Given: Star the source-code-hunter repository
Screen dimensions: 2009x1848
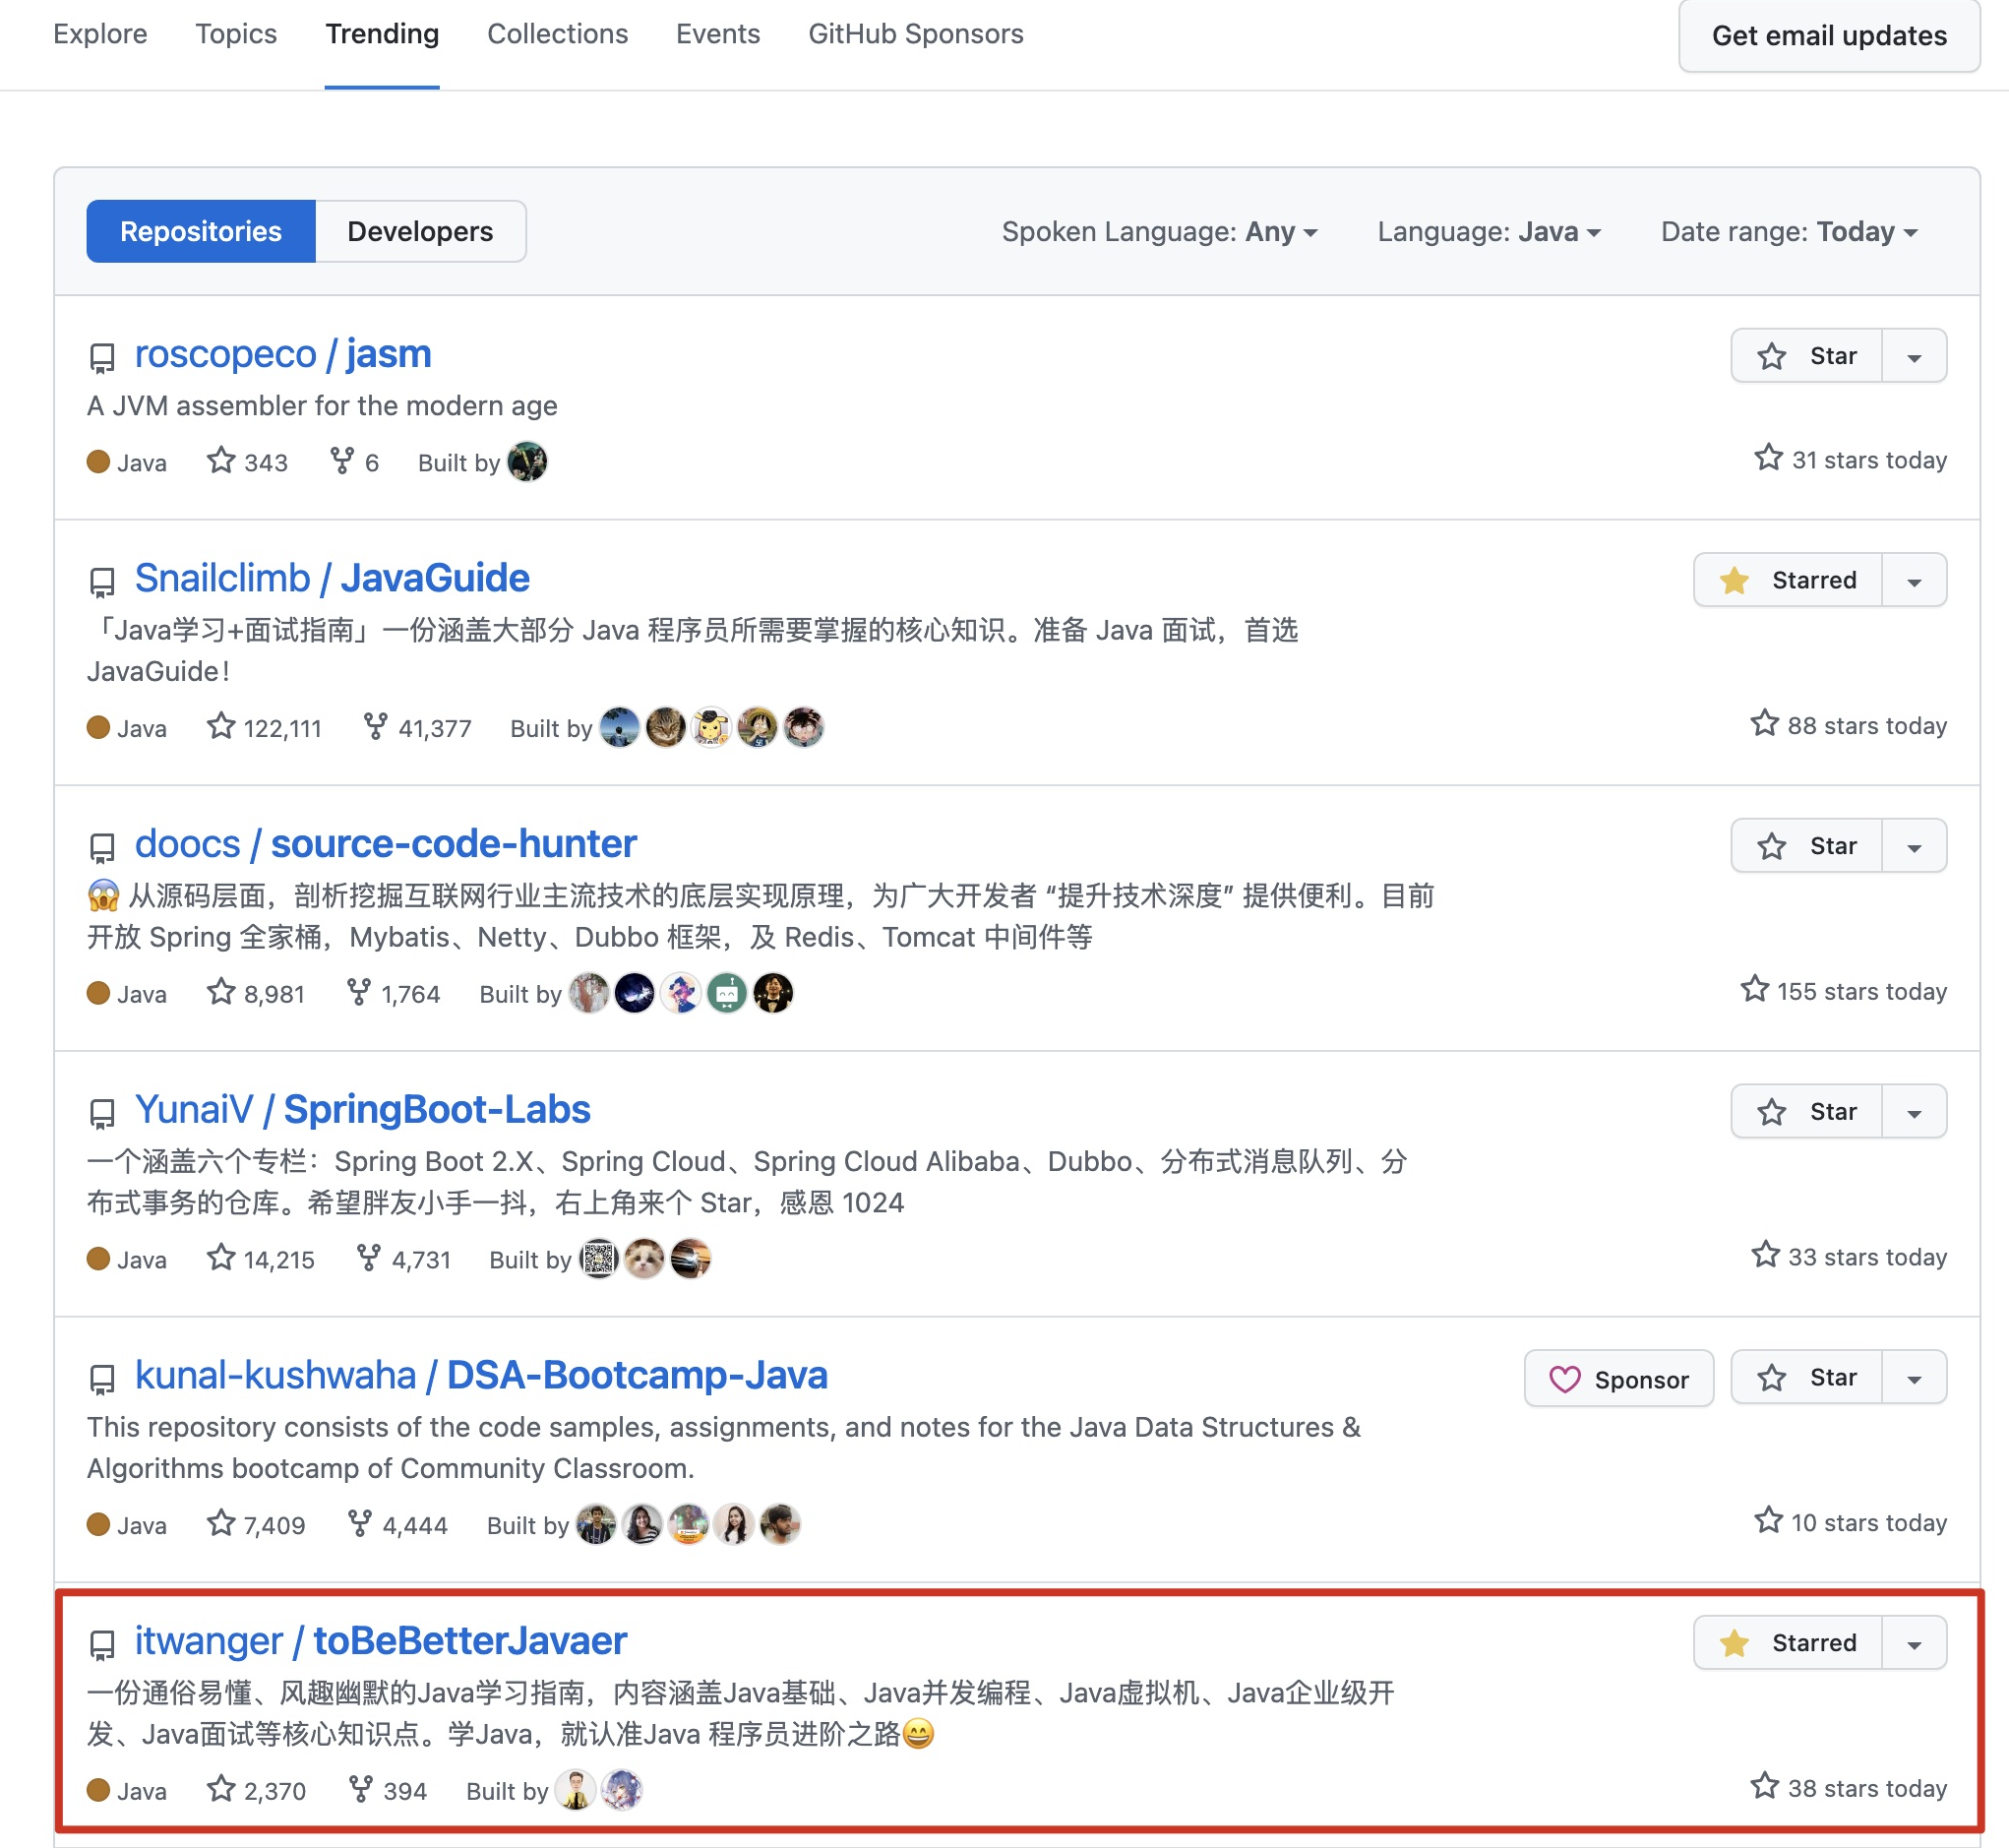Looking at the screenshot, I should pos(1806,846).
